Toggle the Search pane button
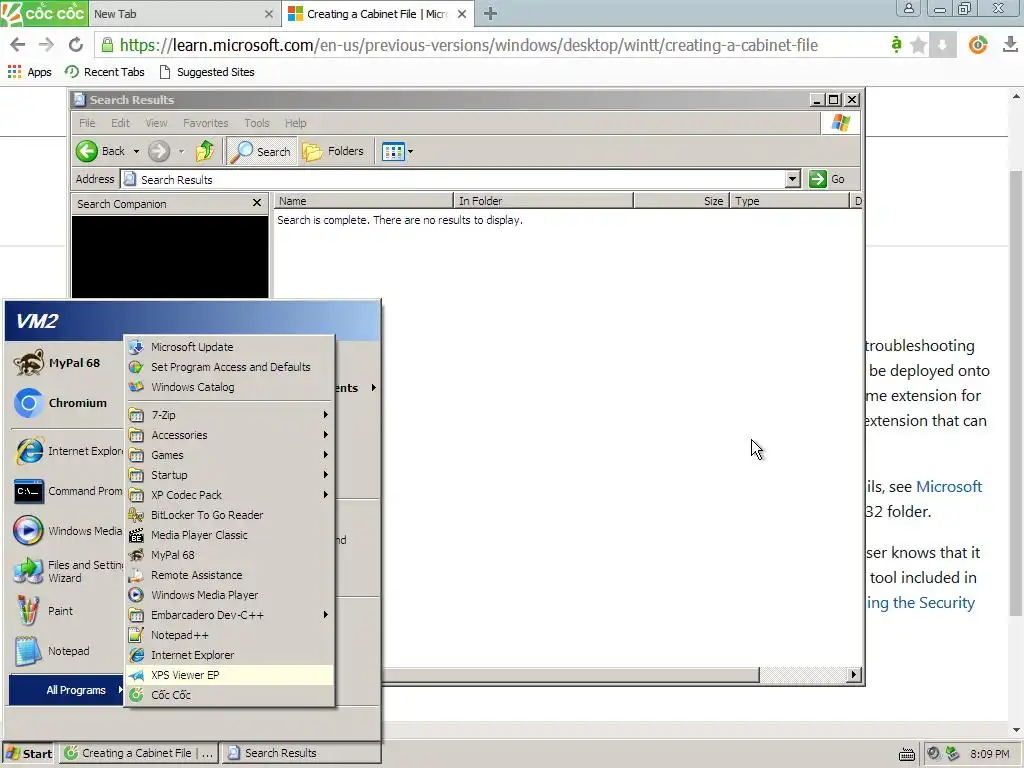Image resolution: width=1024 pixels, height=768 pixels. [261, 152]
